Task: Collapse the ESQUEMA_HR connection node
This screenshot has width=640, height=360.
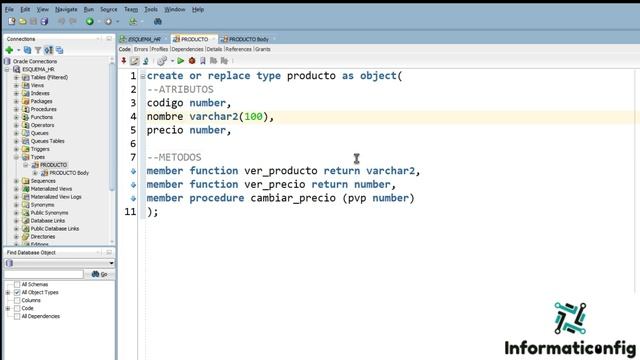Action: click(x=7, y=69)
